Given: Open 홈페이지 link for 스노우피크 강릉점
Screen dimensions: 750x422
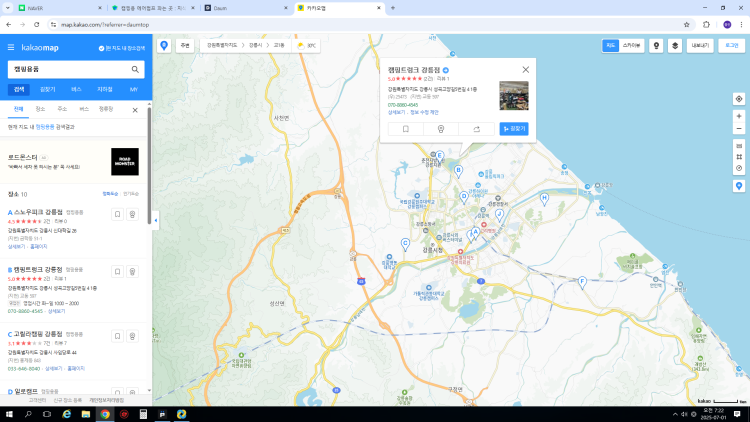Looking at the screenshot, I should 39,246.
